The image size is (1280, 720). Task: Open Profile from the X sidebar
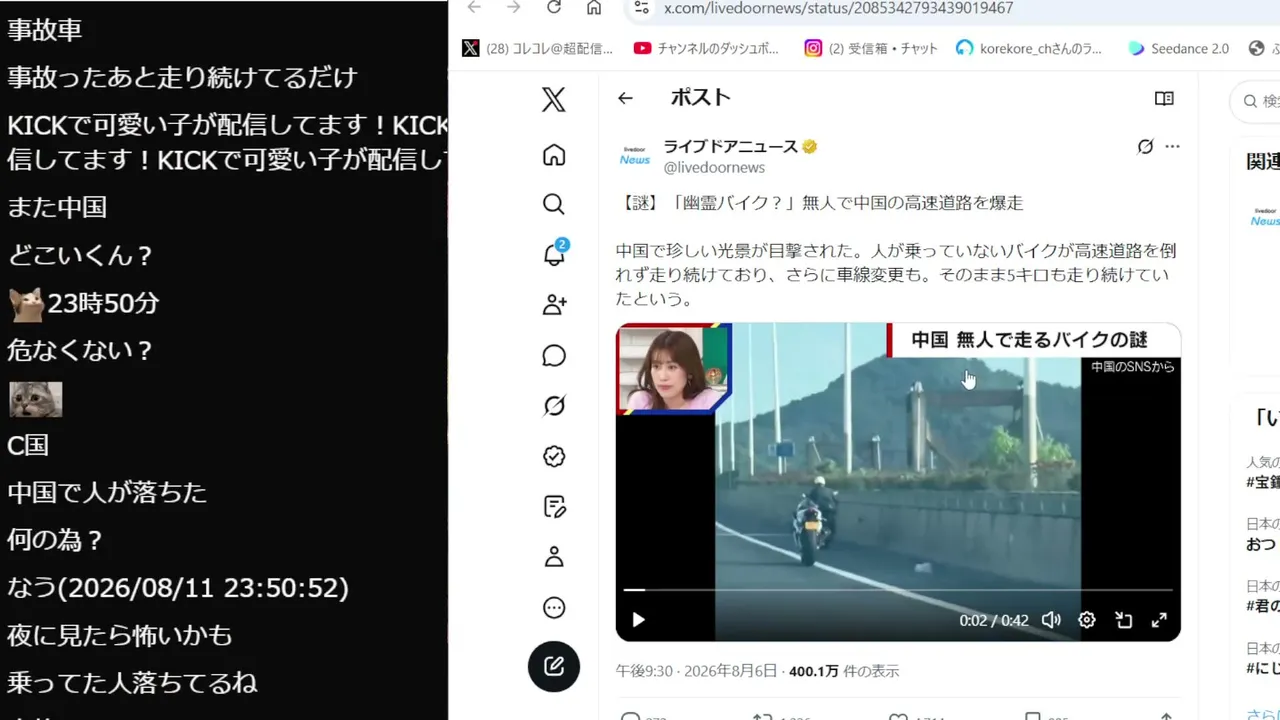[x=554, y=557]
